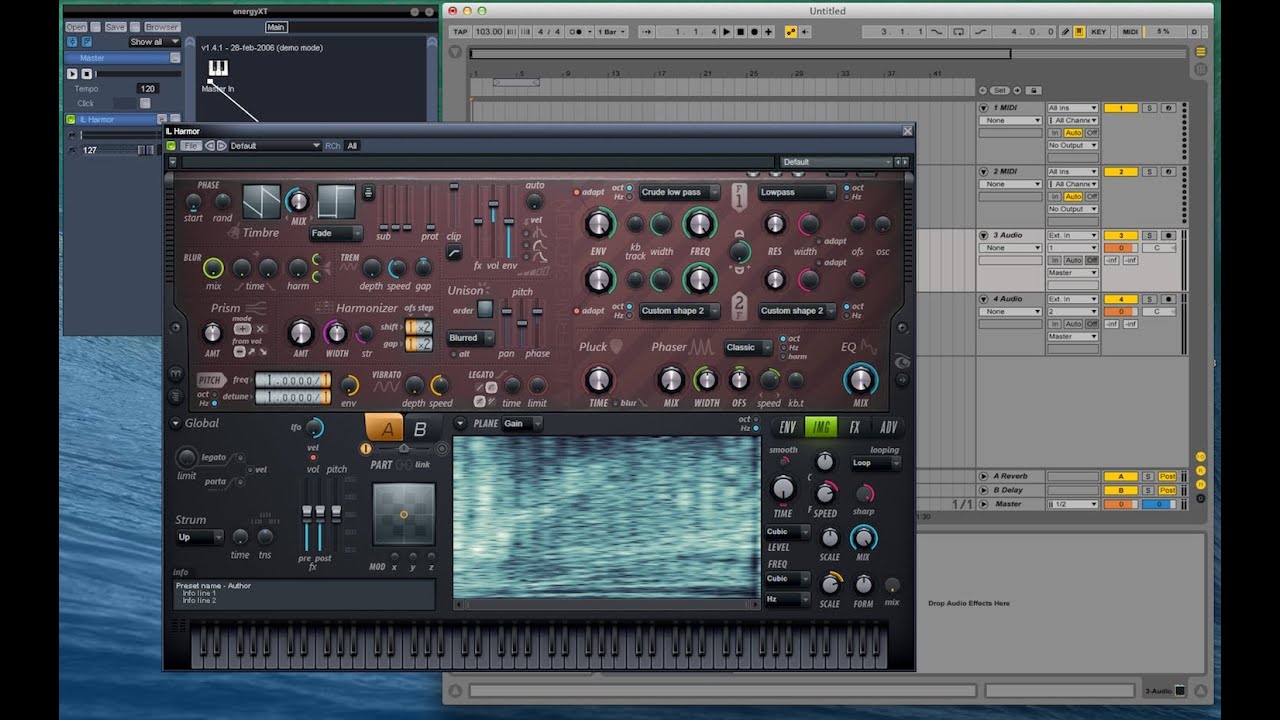Click the Harmor pre fx slider

coord(307,514)
